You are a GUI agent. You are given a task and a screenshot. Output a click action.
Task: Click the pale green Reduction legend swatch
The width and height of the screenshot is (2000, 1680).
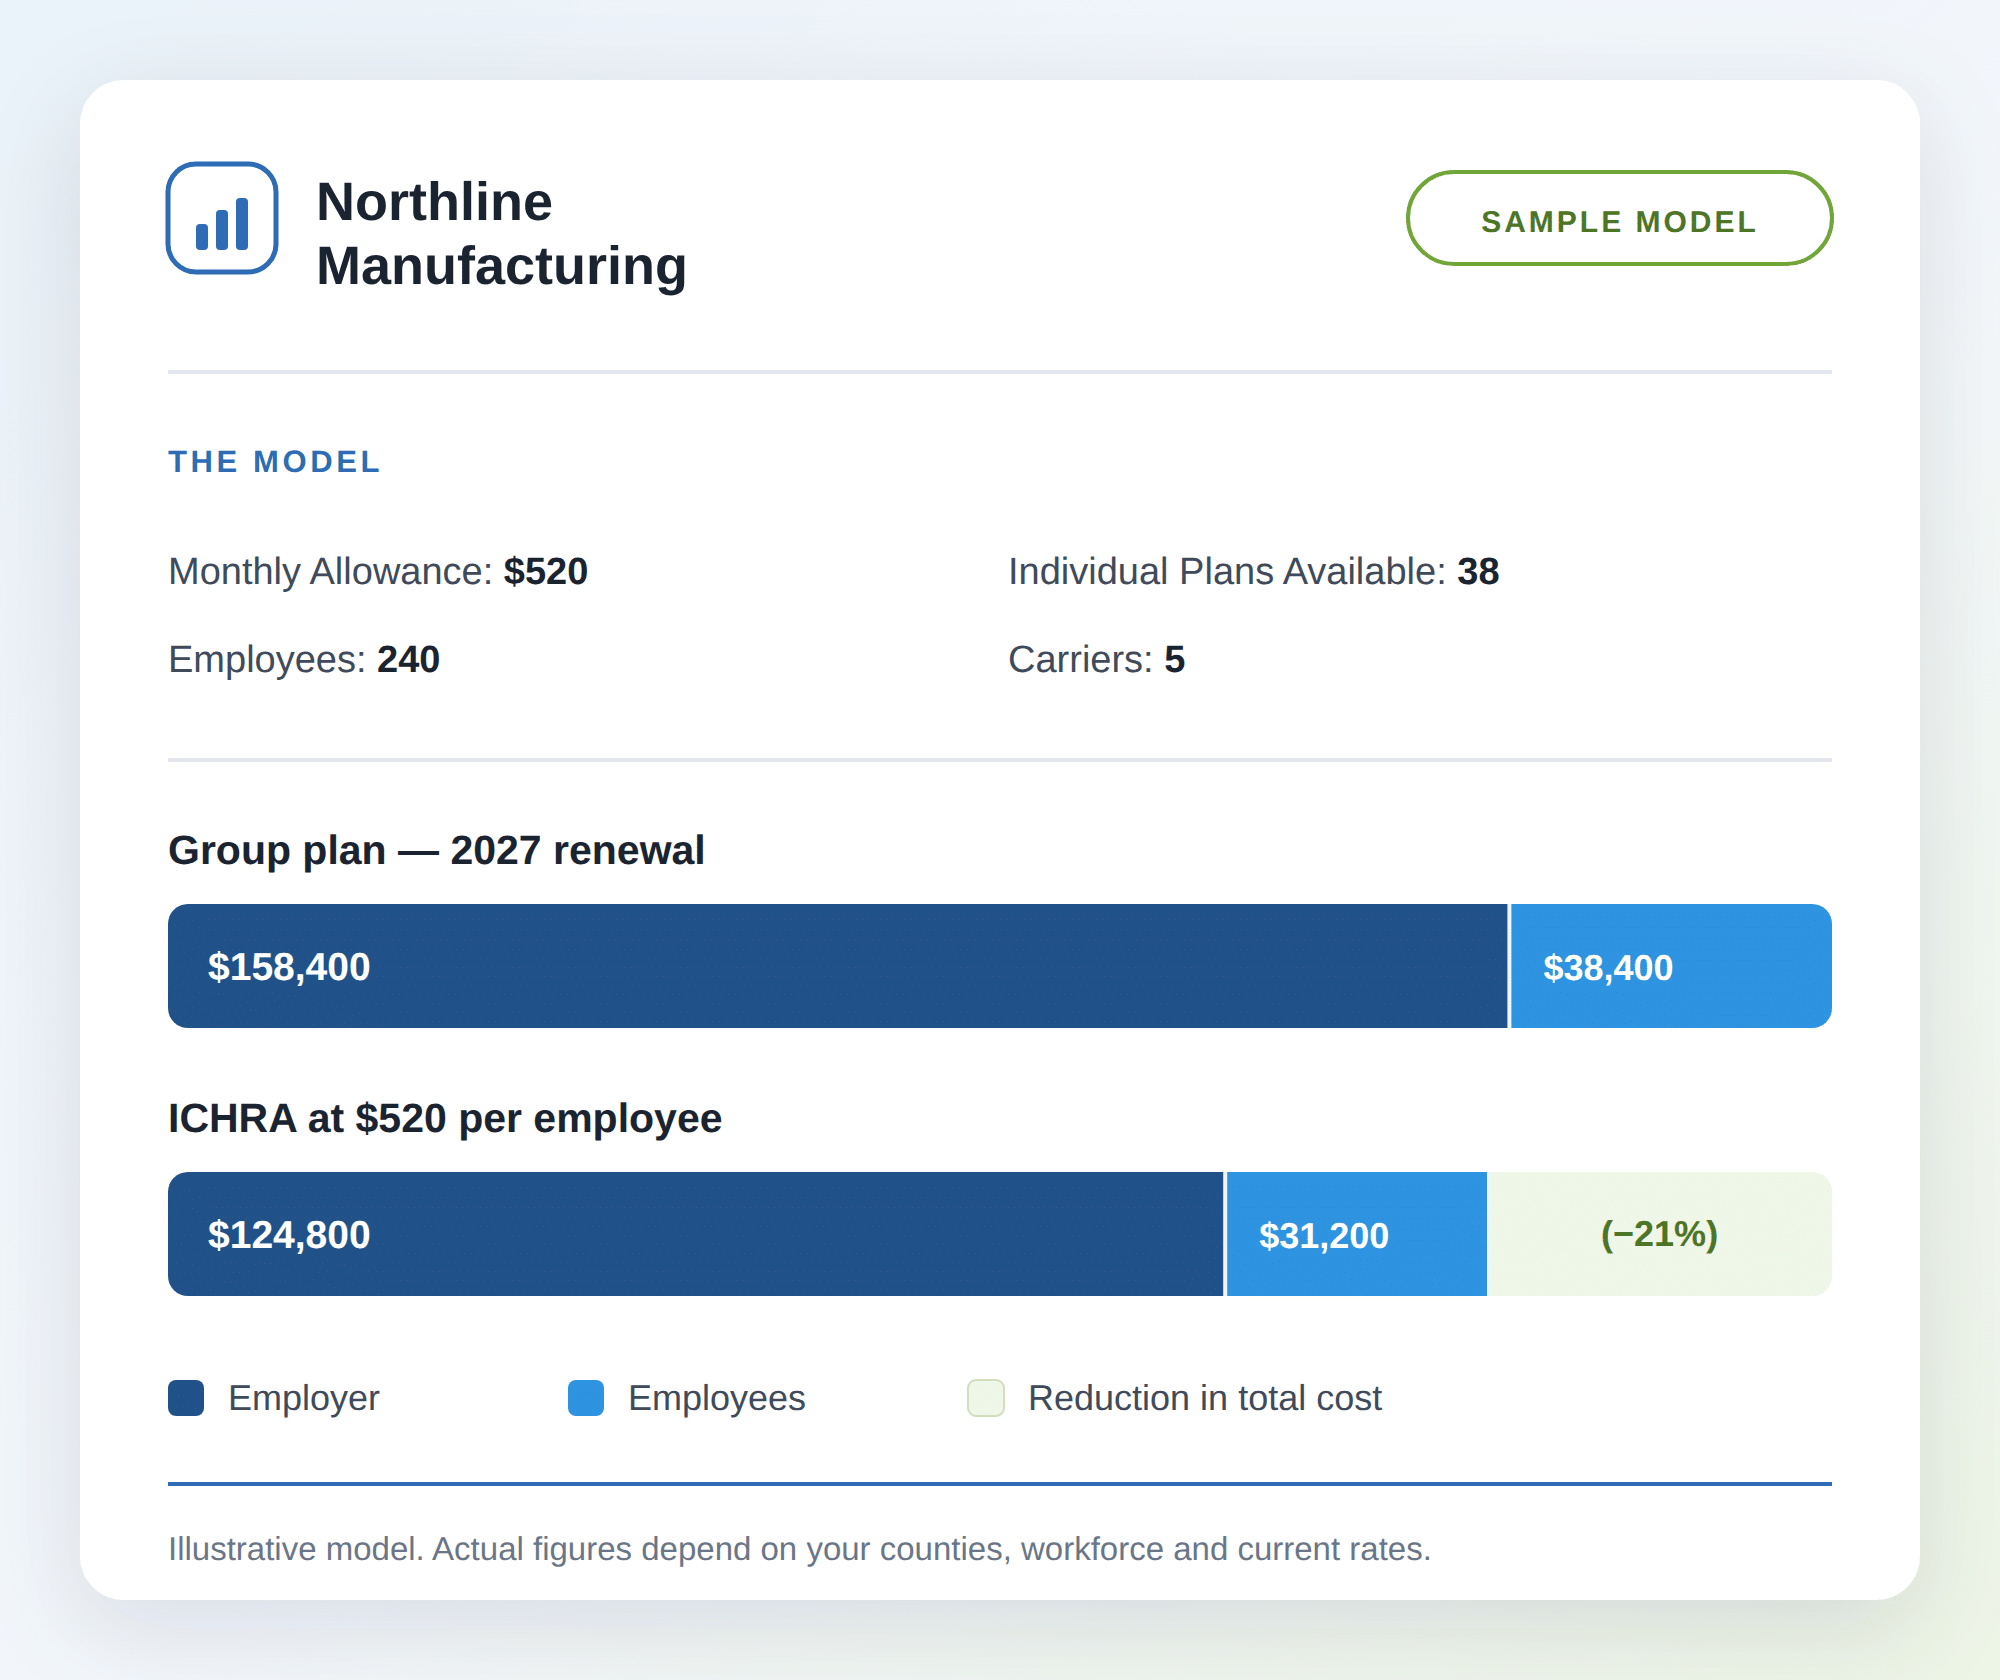[986, 1398]
